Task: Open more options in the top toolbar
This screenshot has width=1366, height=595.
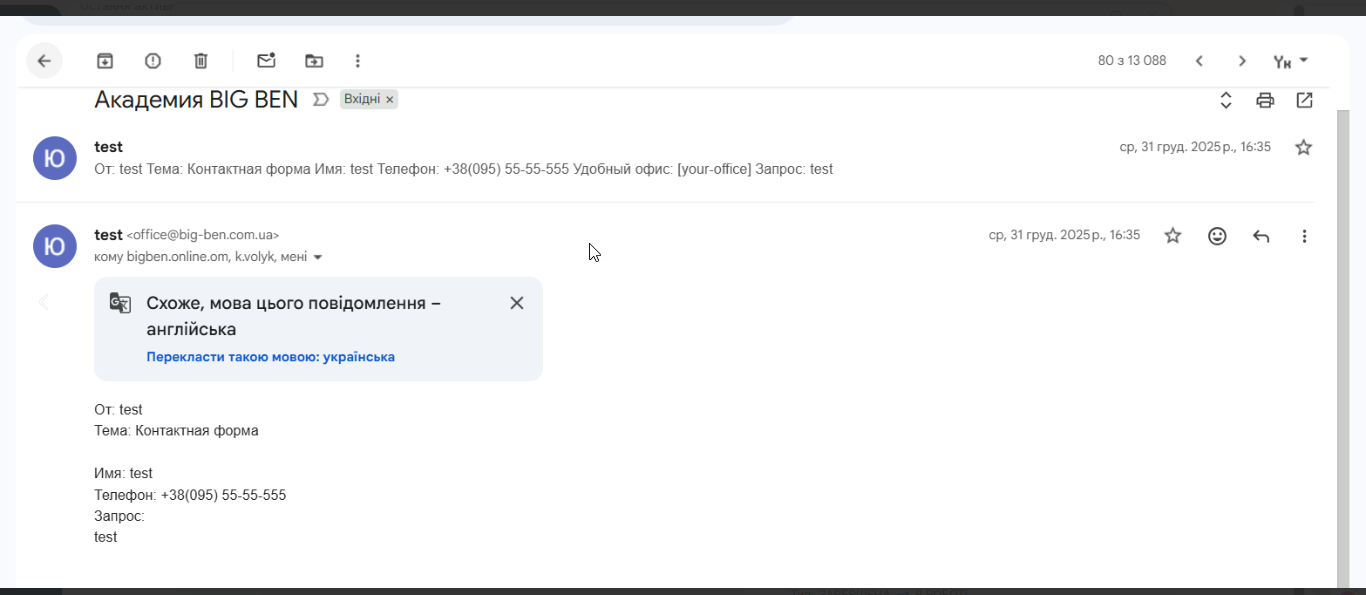Action: point(358,61)
